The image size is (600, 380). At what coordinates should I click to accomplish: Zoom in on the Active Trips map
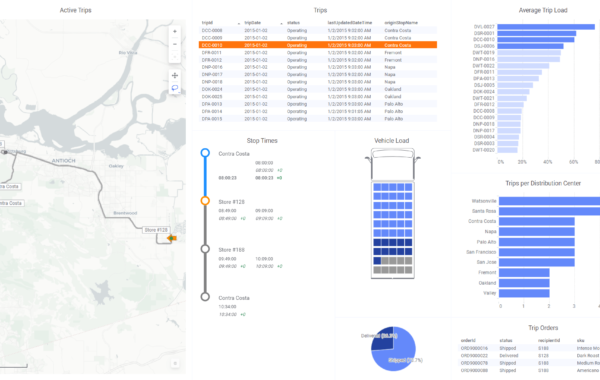(x=175, y=32)
